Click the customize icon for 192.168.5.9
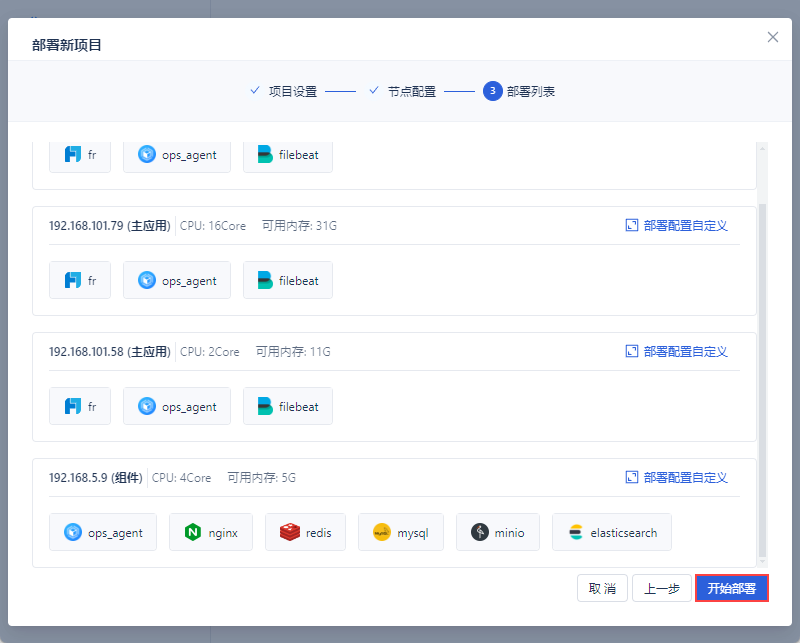Screen dimensions: 800x643 pos(632,477)
